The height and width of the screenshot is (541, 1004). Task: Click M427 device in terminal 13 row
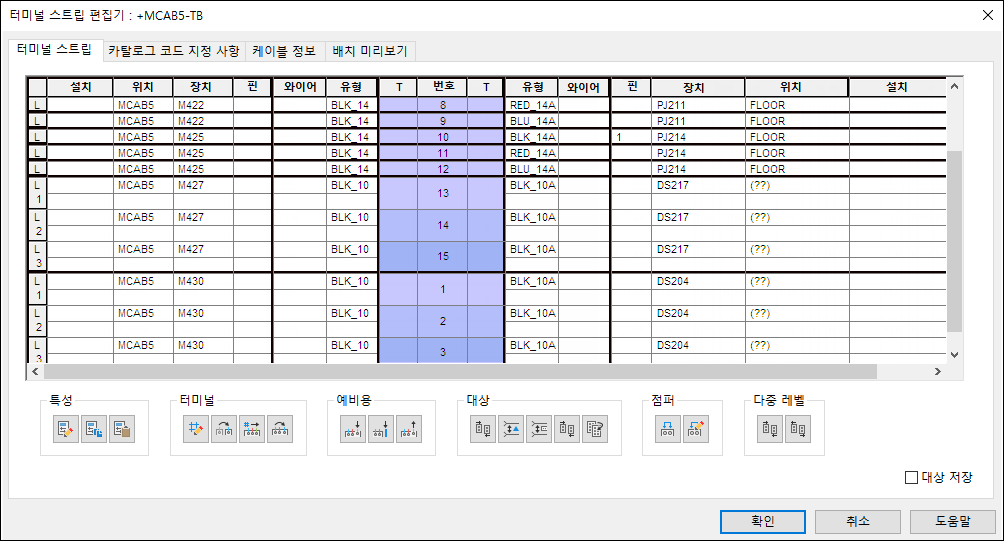coord(203,185)
